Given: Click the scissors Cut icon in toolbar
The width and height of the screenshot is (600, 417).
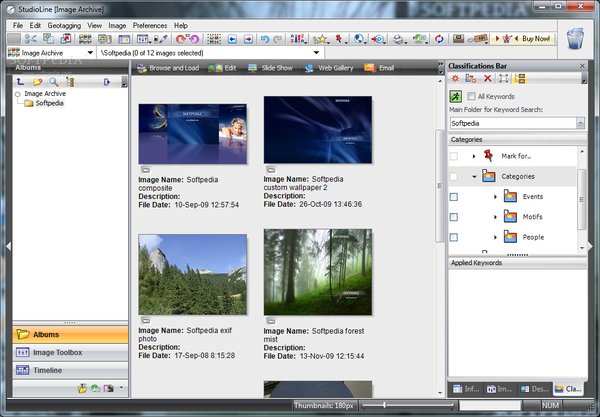Looking at the screenshot, I should (30, 39).
